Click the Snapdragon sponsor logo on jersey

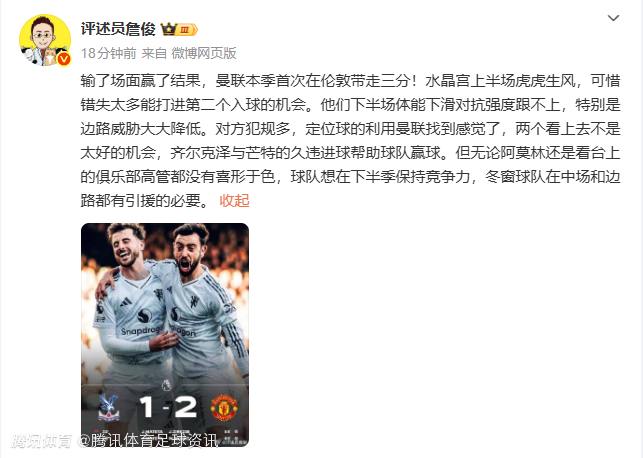(143, 324)
